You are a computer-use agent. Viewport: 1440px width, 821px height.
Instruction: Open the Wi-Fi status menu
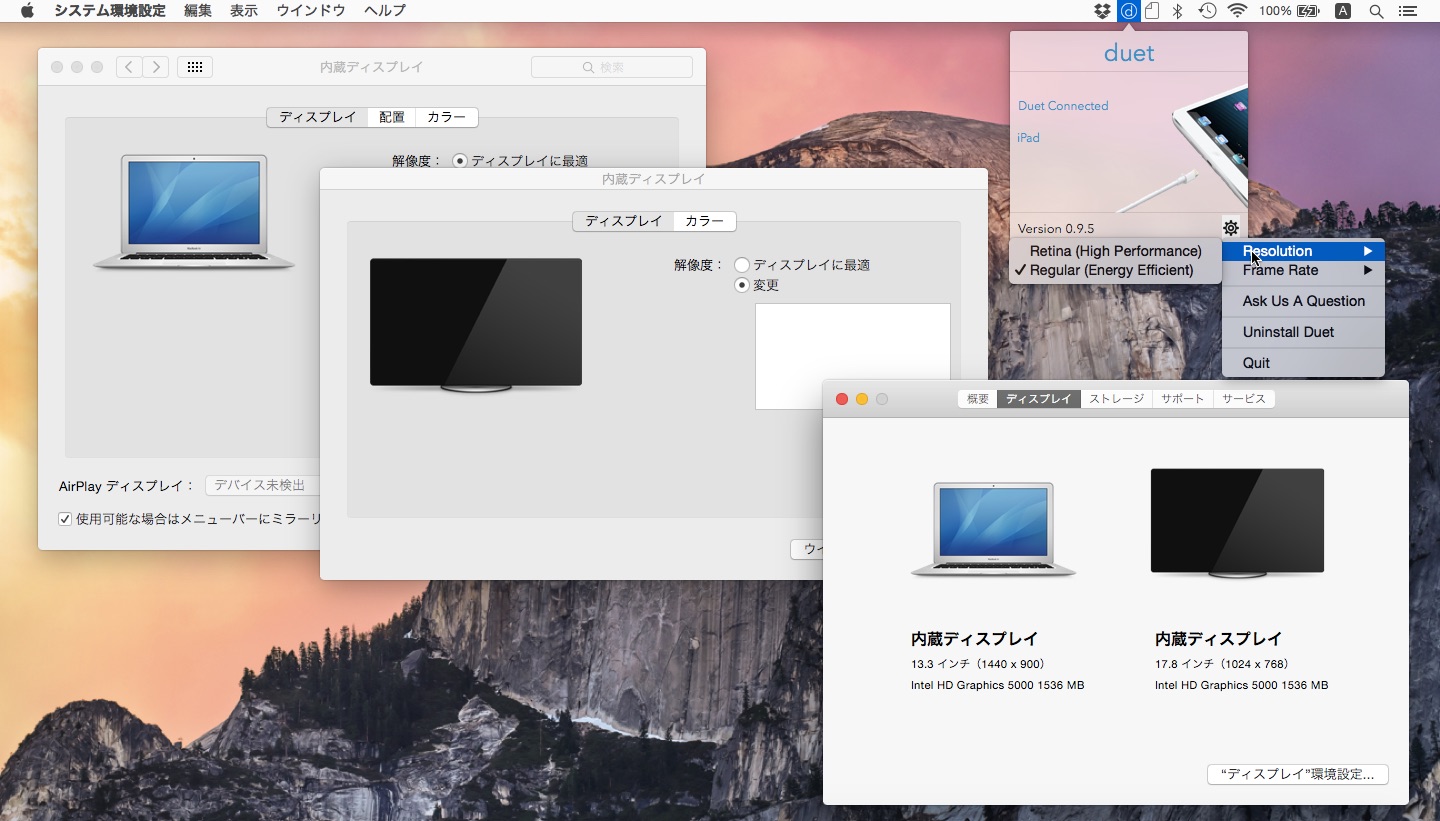click(1238, 11)
